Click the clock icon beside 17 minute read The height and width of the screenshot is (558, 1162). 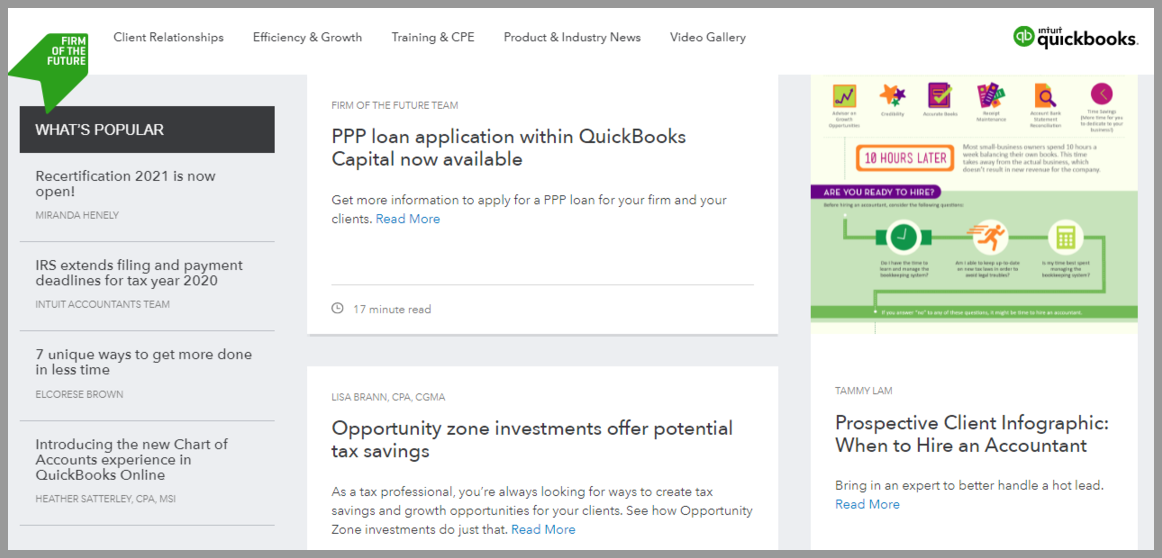(338, 308)
